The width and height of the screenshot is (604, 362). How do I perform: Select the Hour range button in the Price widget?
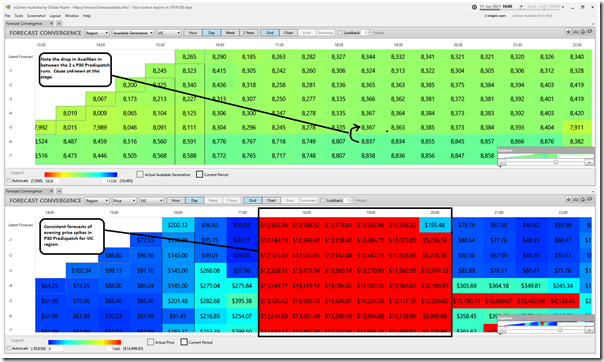[176, 200]
